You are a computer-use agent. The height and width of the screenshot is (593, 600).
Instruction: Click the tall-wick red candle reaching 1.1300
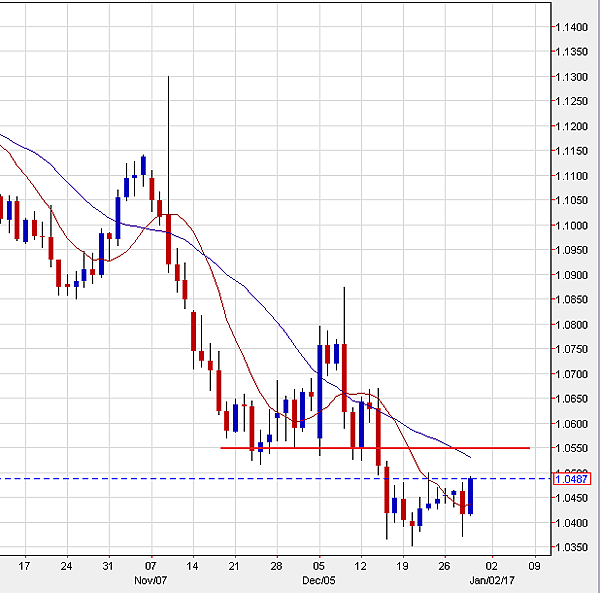[x=168, y=239]
